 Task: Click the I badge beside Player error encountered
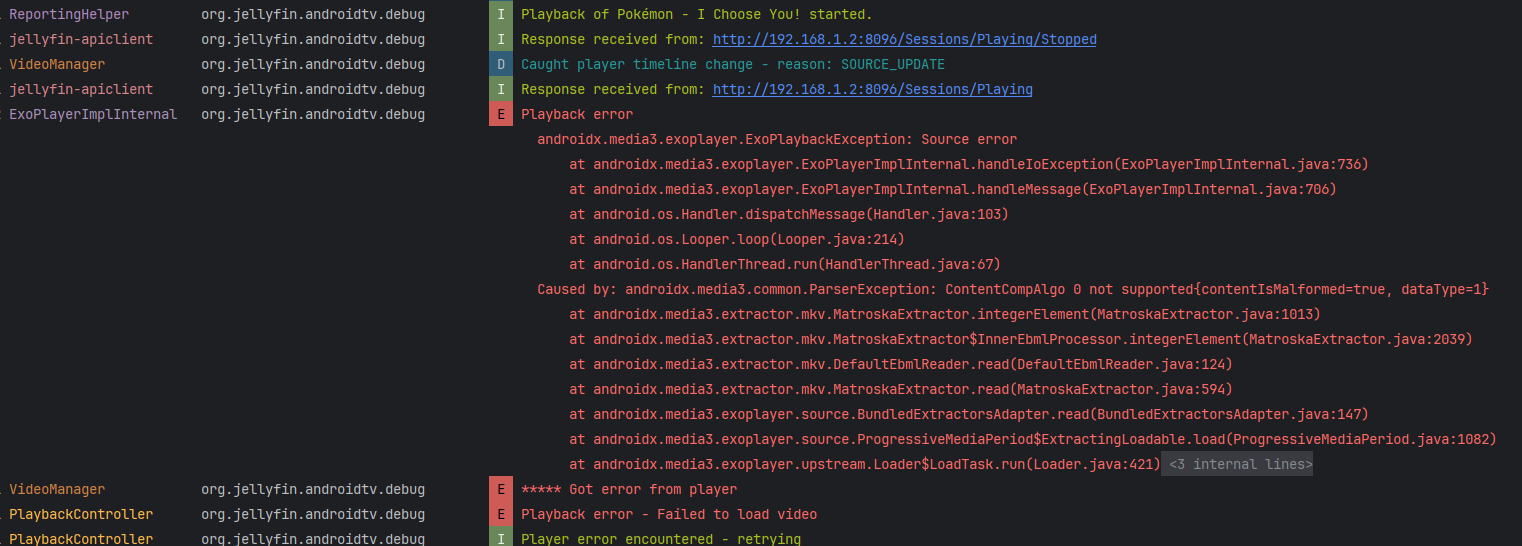[501, 538]
